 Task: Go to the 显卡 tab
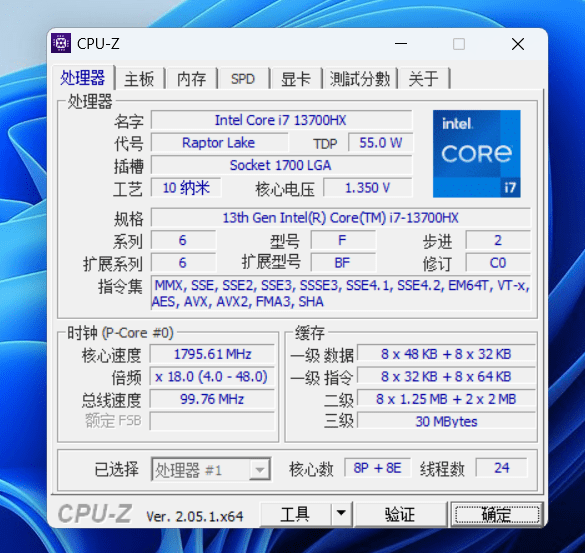click(296, 79)
